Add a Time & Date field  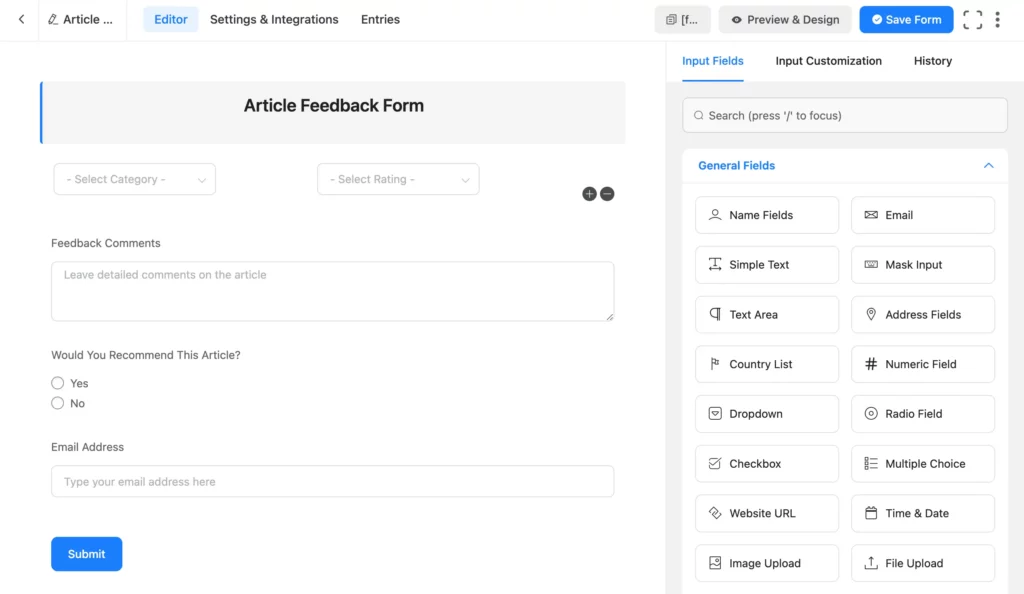921,513
